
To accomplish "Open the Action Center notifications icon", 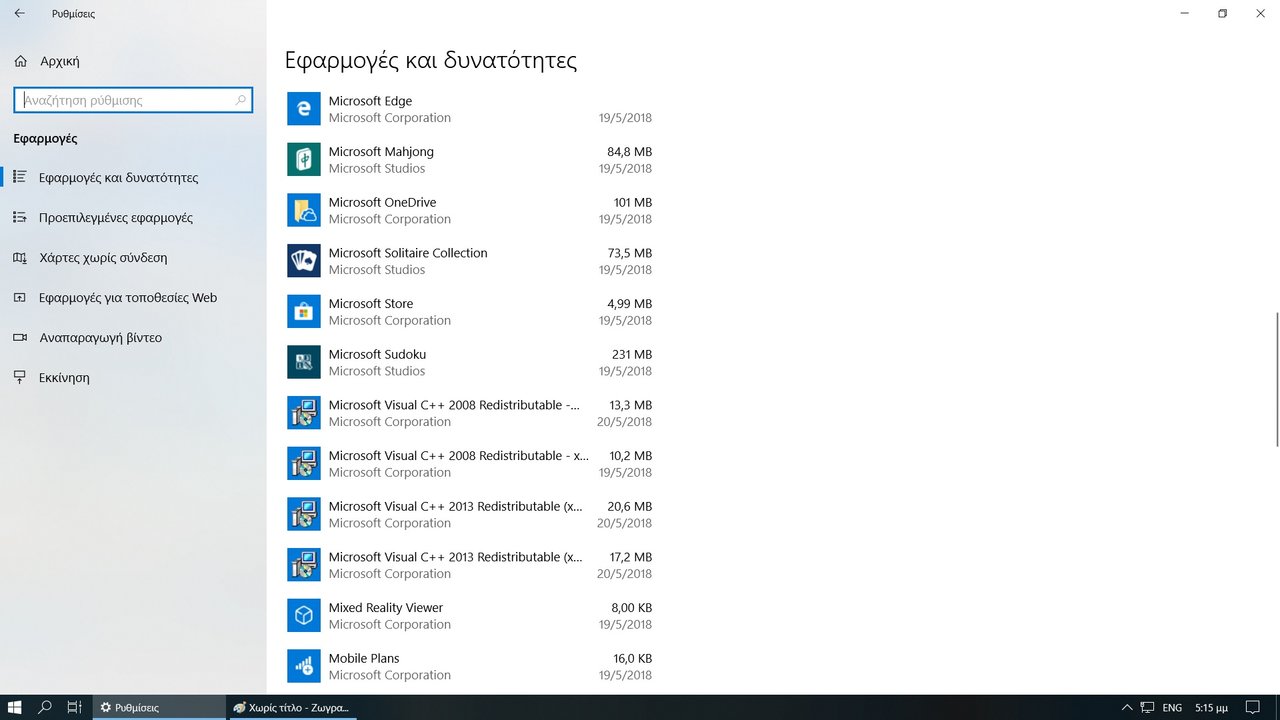I will [x=1251, y=707].
